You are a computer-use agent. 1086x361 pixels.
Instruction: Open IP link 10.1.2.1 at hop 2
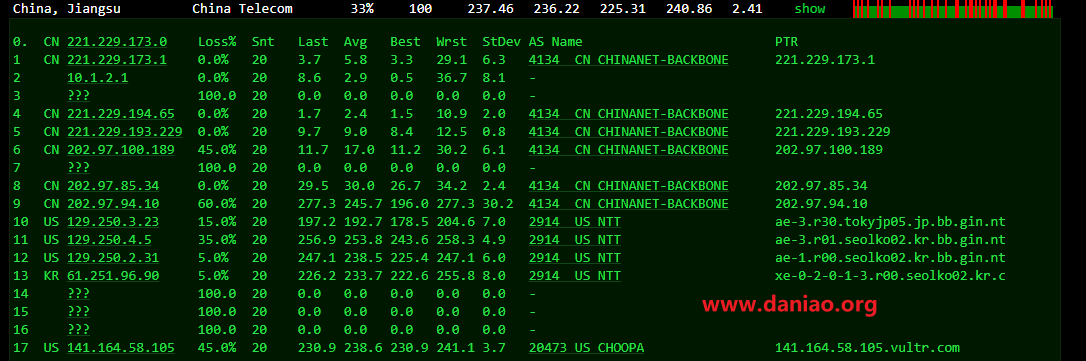click(98, 78)
